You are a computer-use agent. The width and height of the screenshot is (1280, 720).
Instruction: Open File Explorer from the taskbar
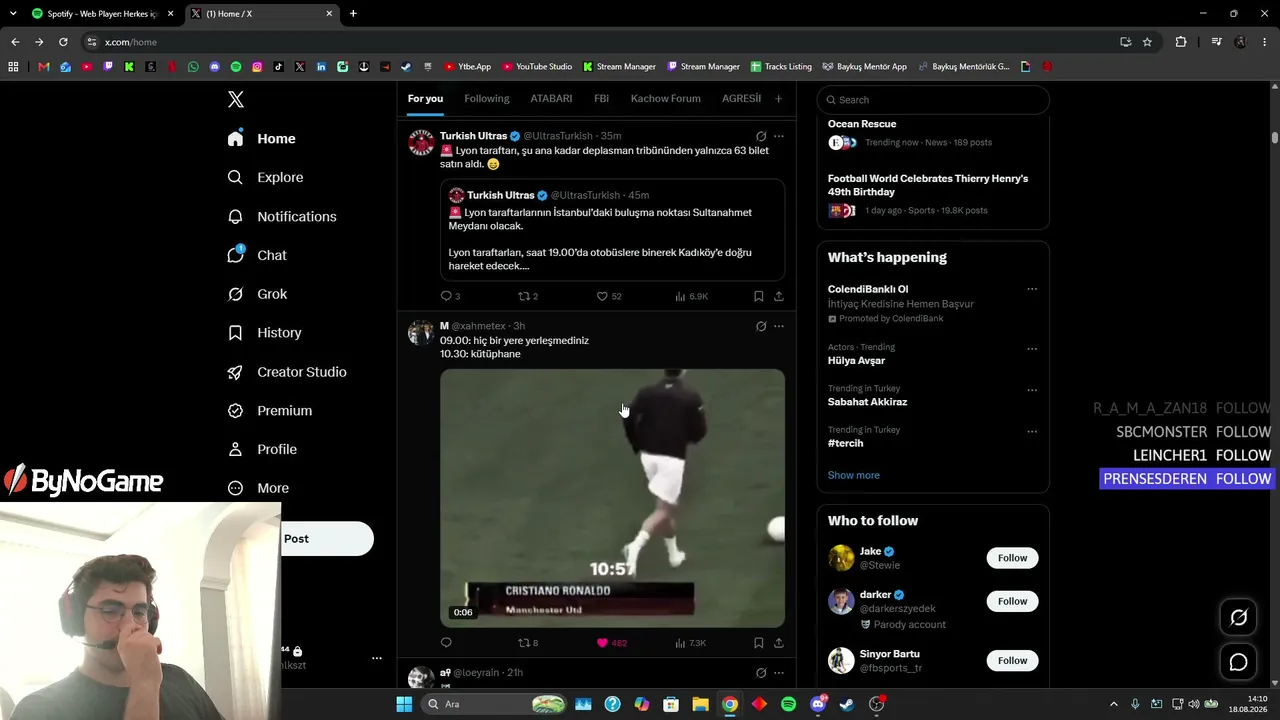(700, 704)
